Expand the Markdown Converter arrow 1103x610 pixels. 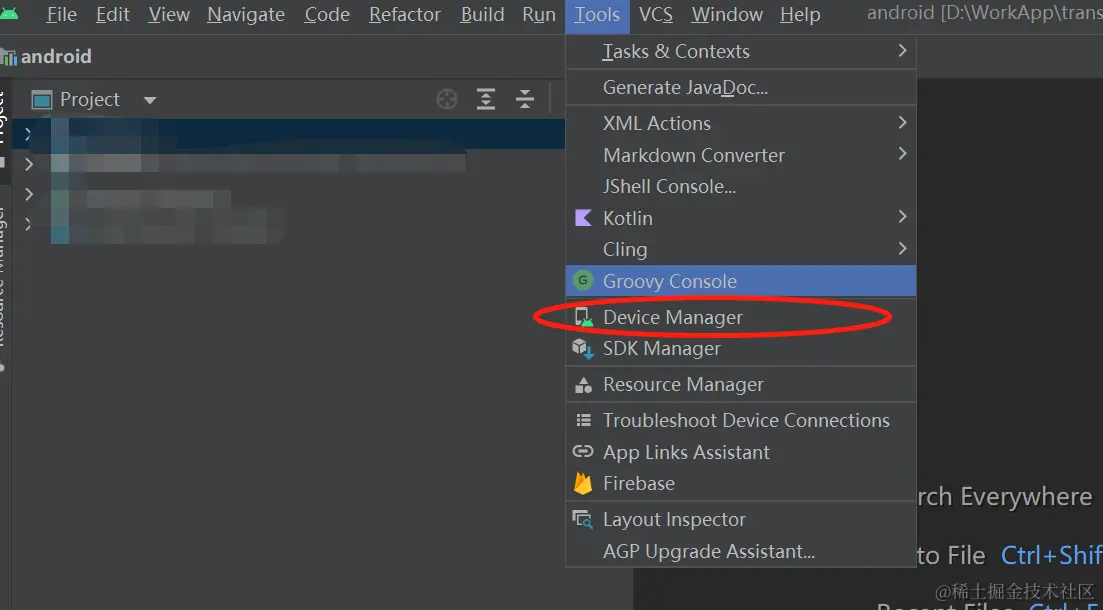point(902,153)
